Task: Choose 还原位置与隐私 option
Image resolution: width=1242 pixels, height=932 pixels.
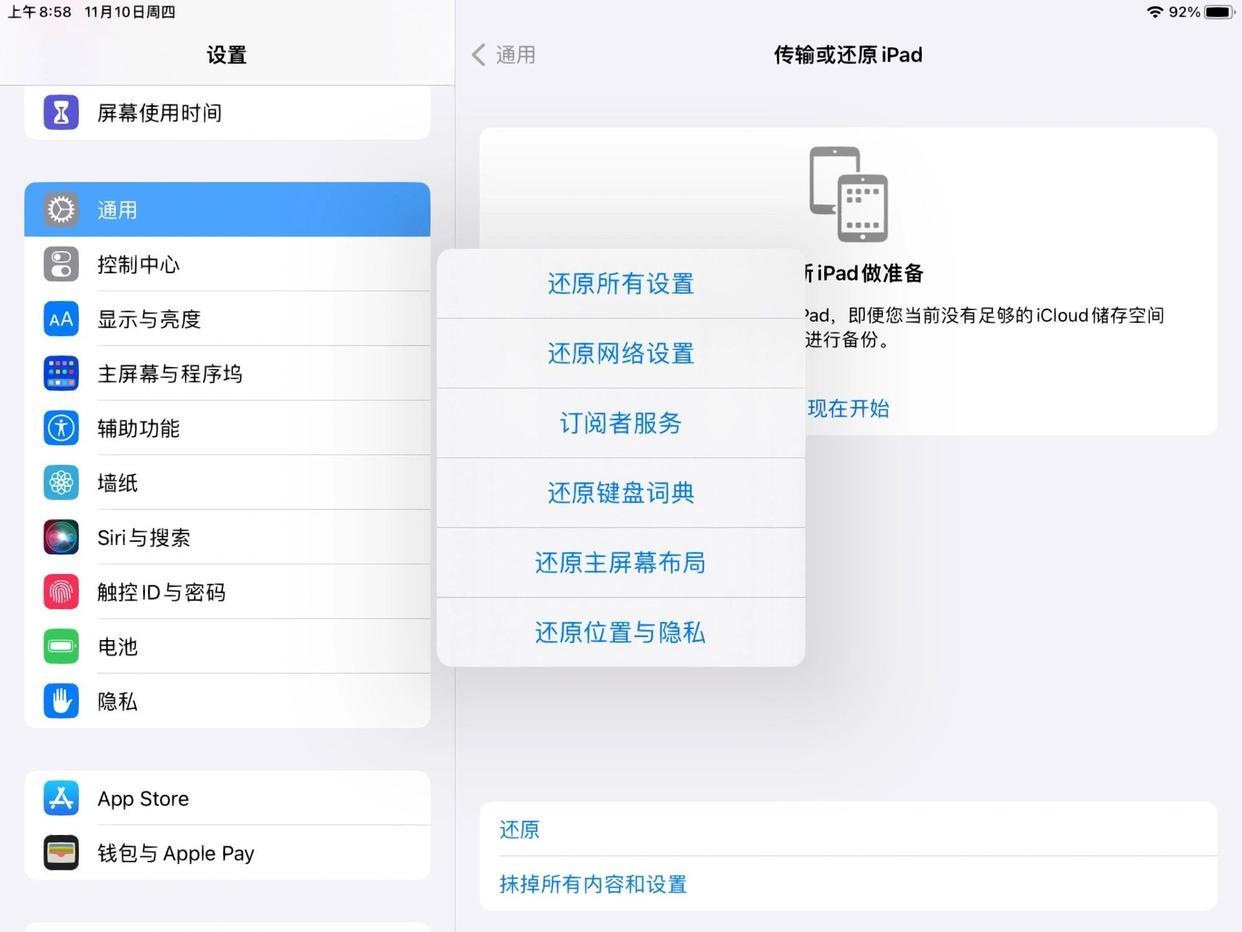Action: point(620,632)
